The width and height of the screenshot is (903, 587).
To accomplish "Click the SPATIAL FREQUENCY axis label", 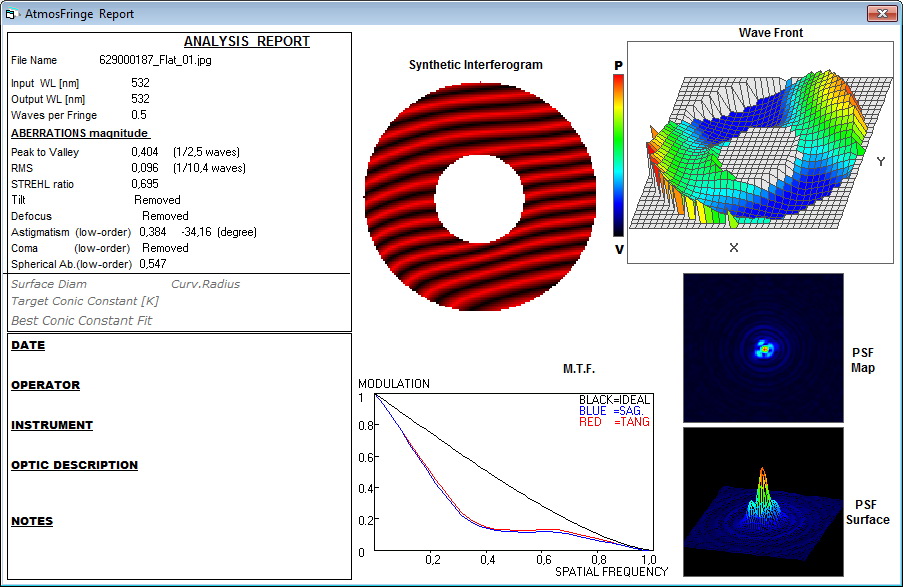I will click(x=612, y=571).
